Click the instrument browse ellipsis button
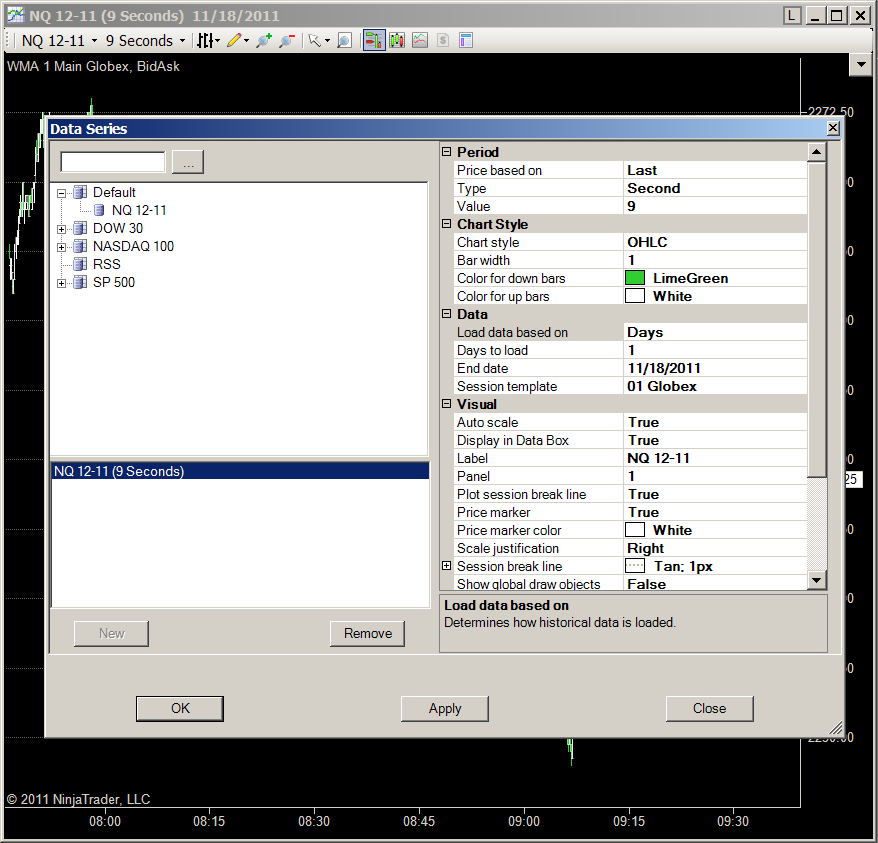 (x=188, y=162)
